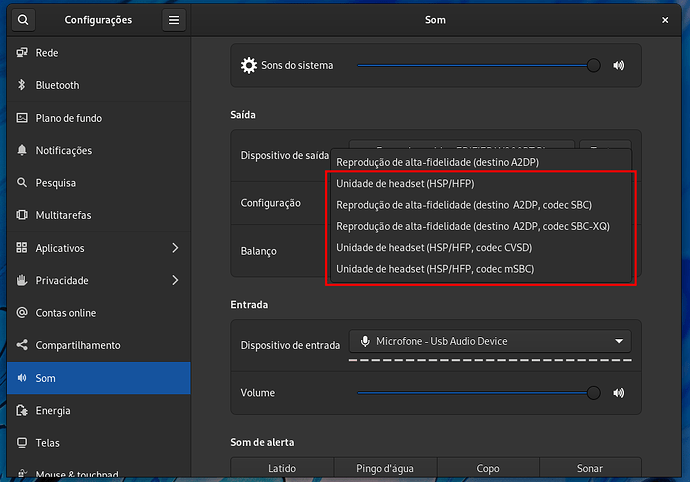Choose Latido alert sound
This screenshot has height=482, width=690.
pos(282,468)
